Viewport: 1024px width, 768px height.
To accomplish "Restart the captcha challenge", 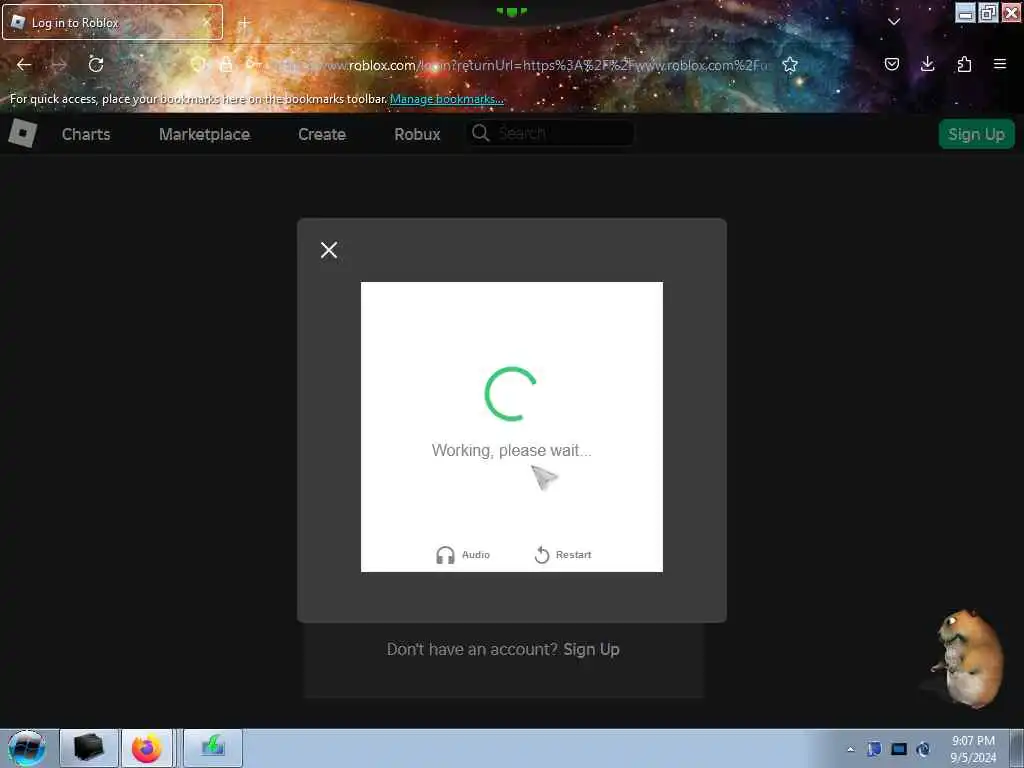I will pyautogui.click(x=562, y=554).
